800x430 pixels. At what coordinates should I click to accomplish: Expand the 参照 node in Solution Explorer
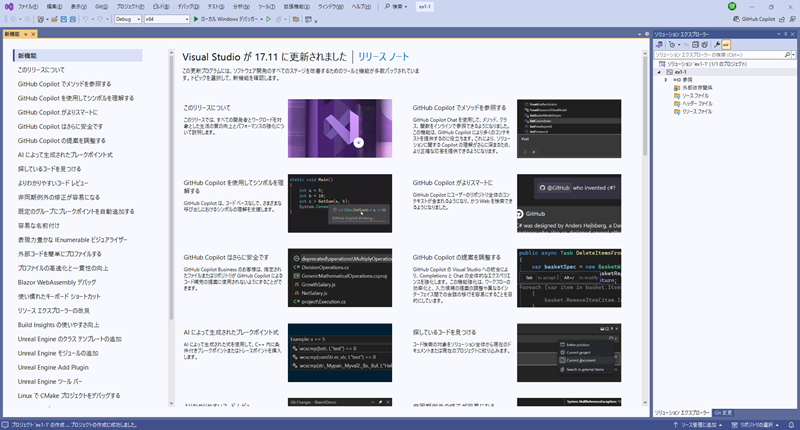coord(666,80)
